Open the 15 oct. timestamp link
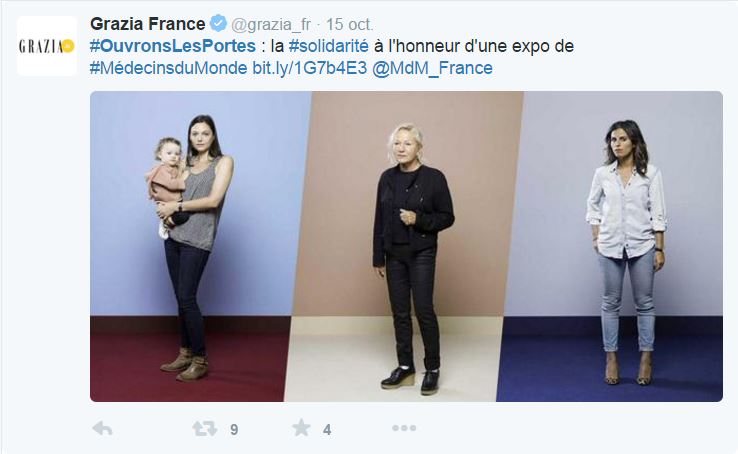This screenshot has height=454, width=738. tap(350, 24)
